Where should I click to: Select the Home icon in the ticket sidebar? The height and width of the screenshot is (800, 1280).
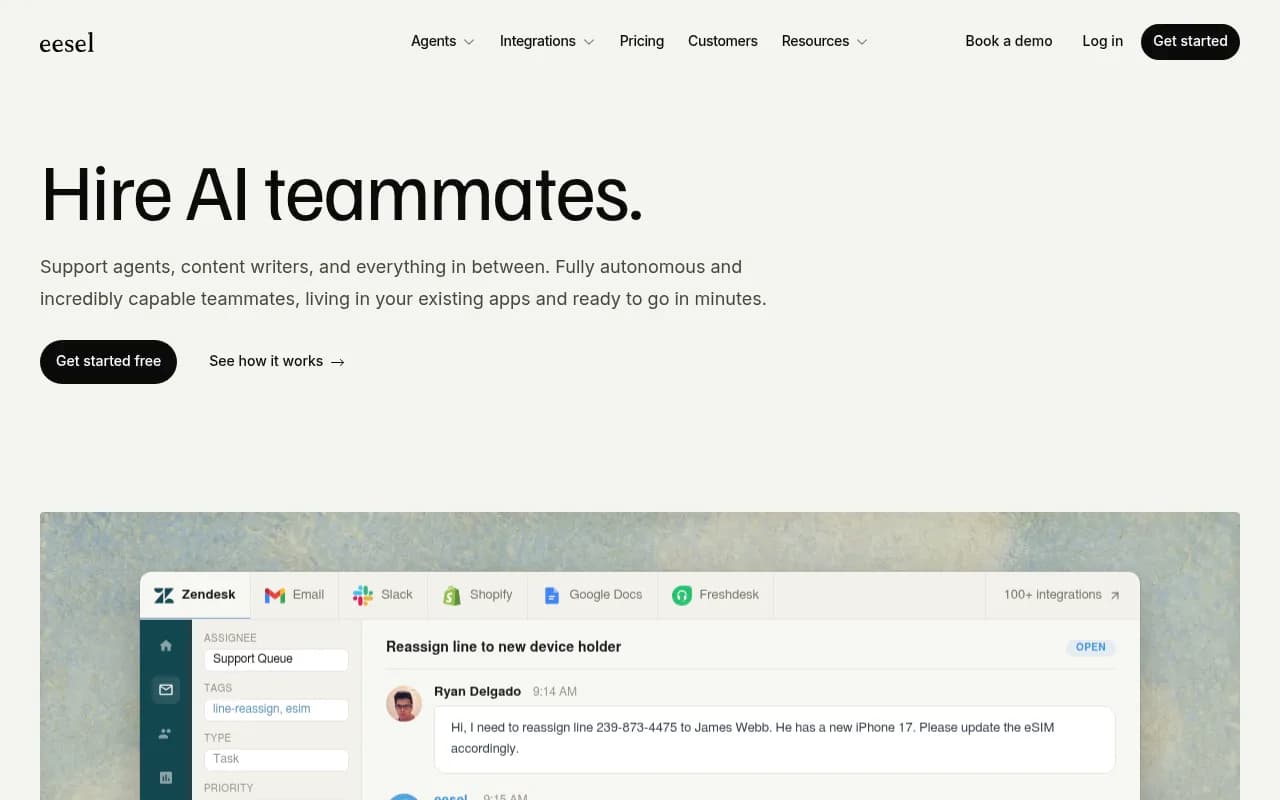click(166, 645)
